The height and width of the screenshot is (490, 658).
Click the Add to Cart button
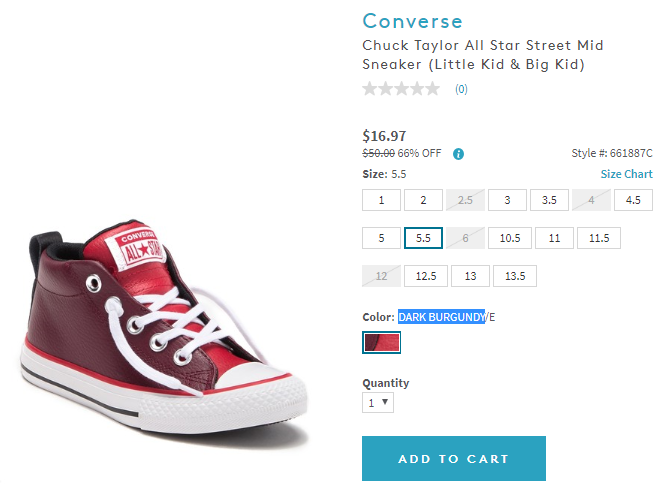click(x=453, y=459)
